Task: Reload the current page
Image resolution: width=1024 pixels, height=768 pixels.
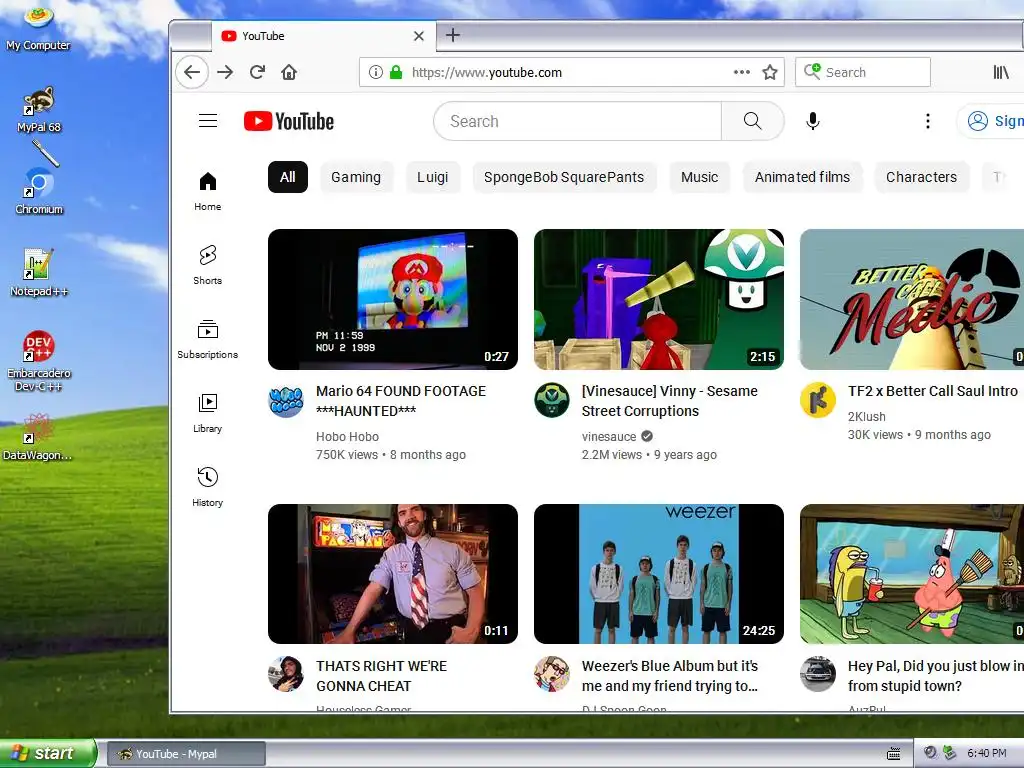Action: [x=257, y=72]
